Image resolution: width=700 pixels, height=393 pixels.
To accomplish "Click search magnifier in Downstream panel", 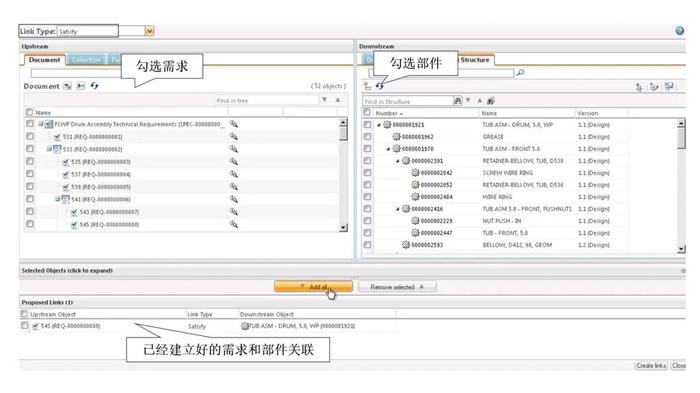I will 520,73.
